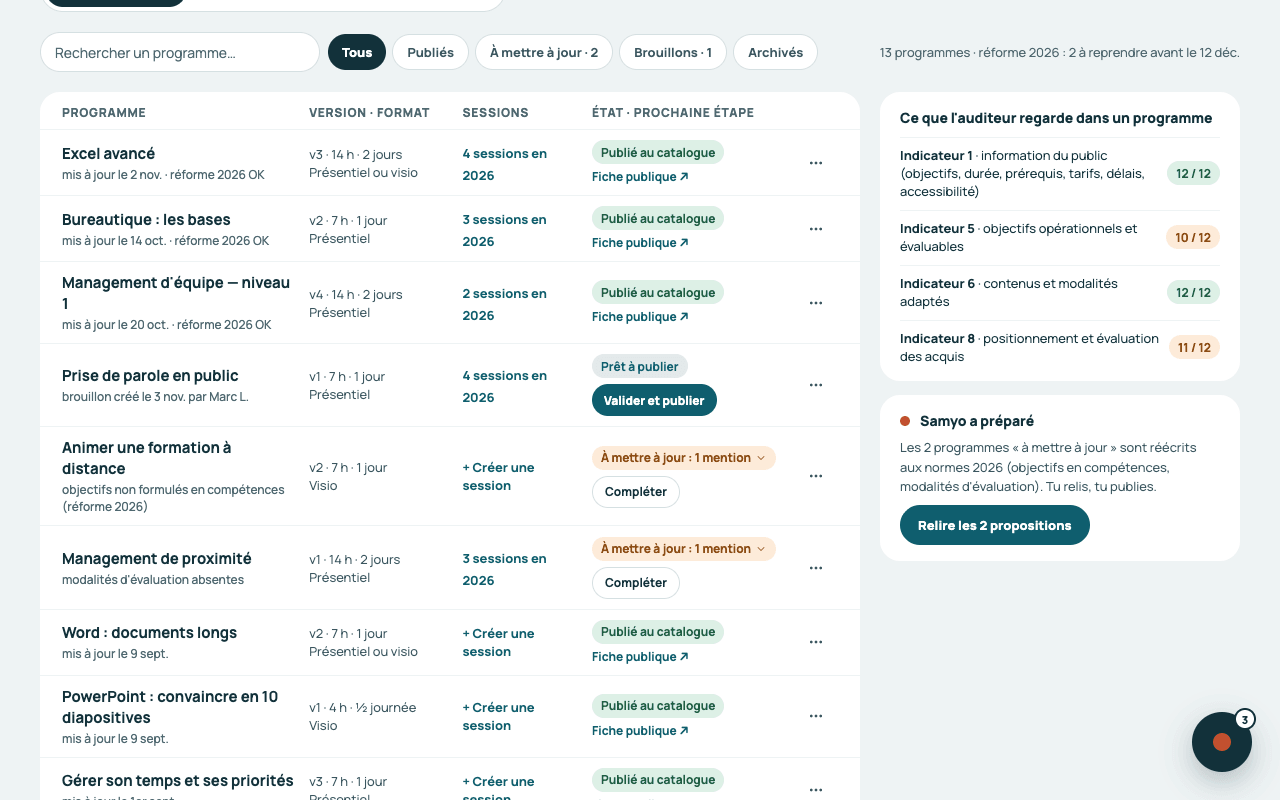
Task: Click Valider et publier for Prise de parole
Action: point(654,400)
